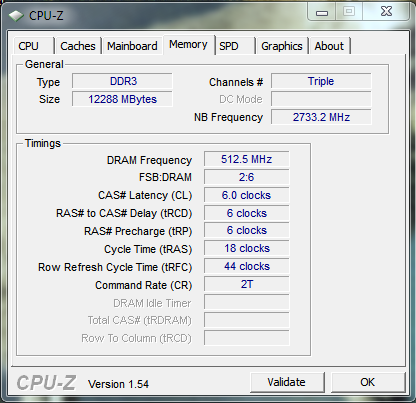This screenshot has height=403, width=416.
Task: Select the Mainboard tab
Action: [132, 46]
